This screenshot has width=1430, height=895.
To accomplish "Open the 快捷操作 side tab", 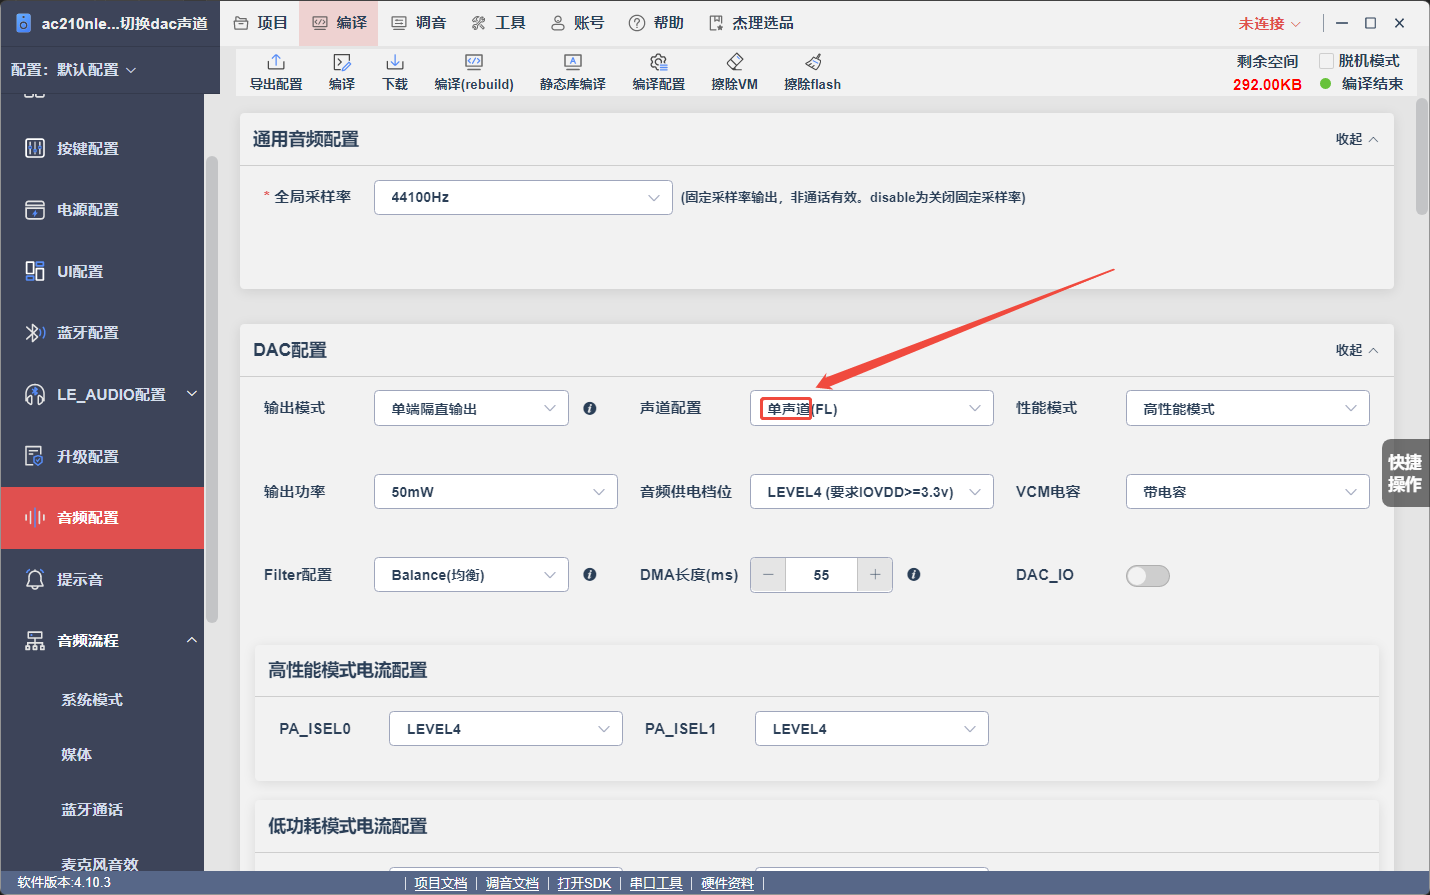I will tap(1405, 473).
